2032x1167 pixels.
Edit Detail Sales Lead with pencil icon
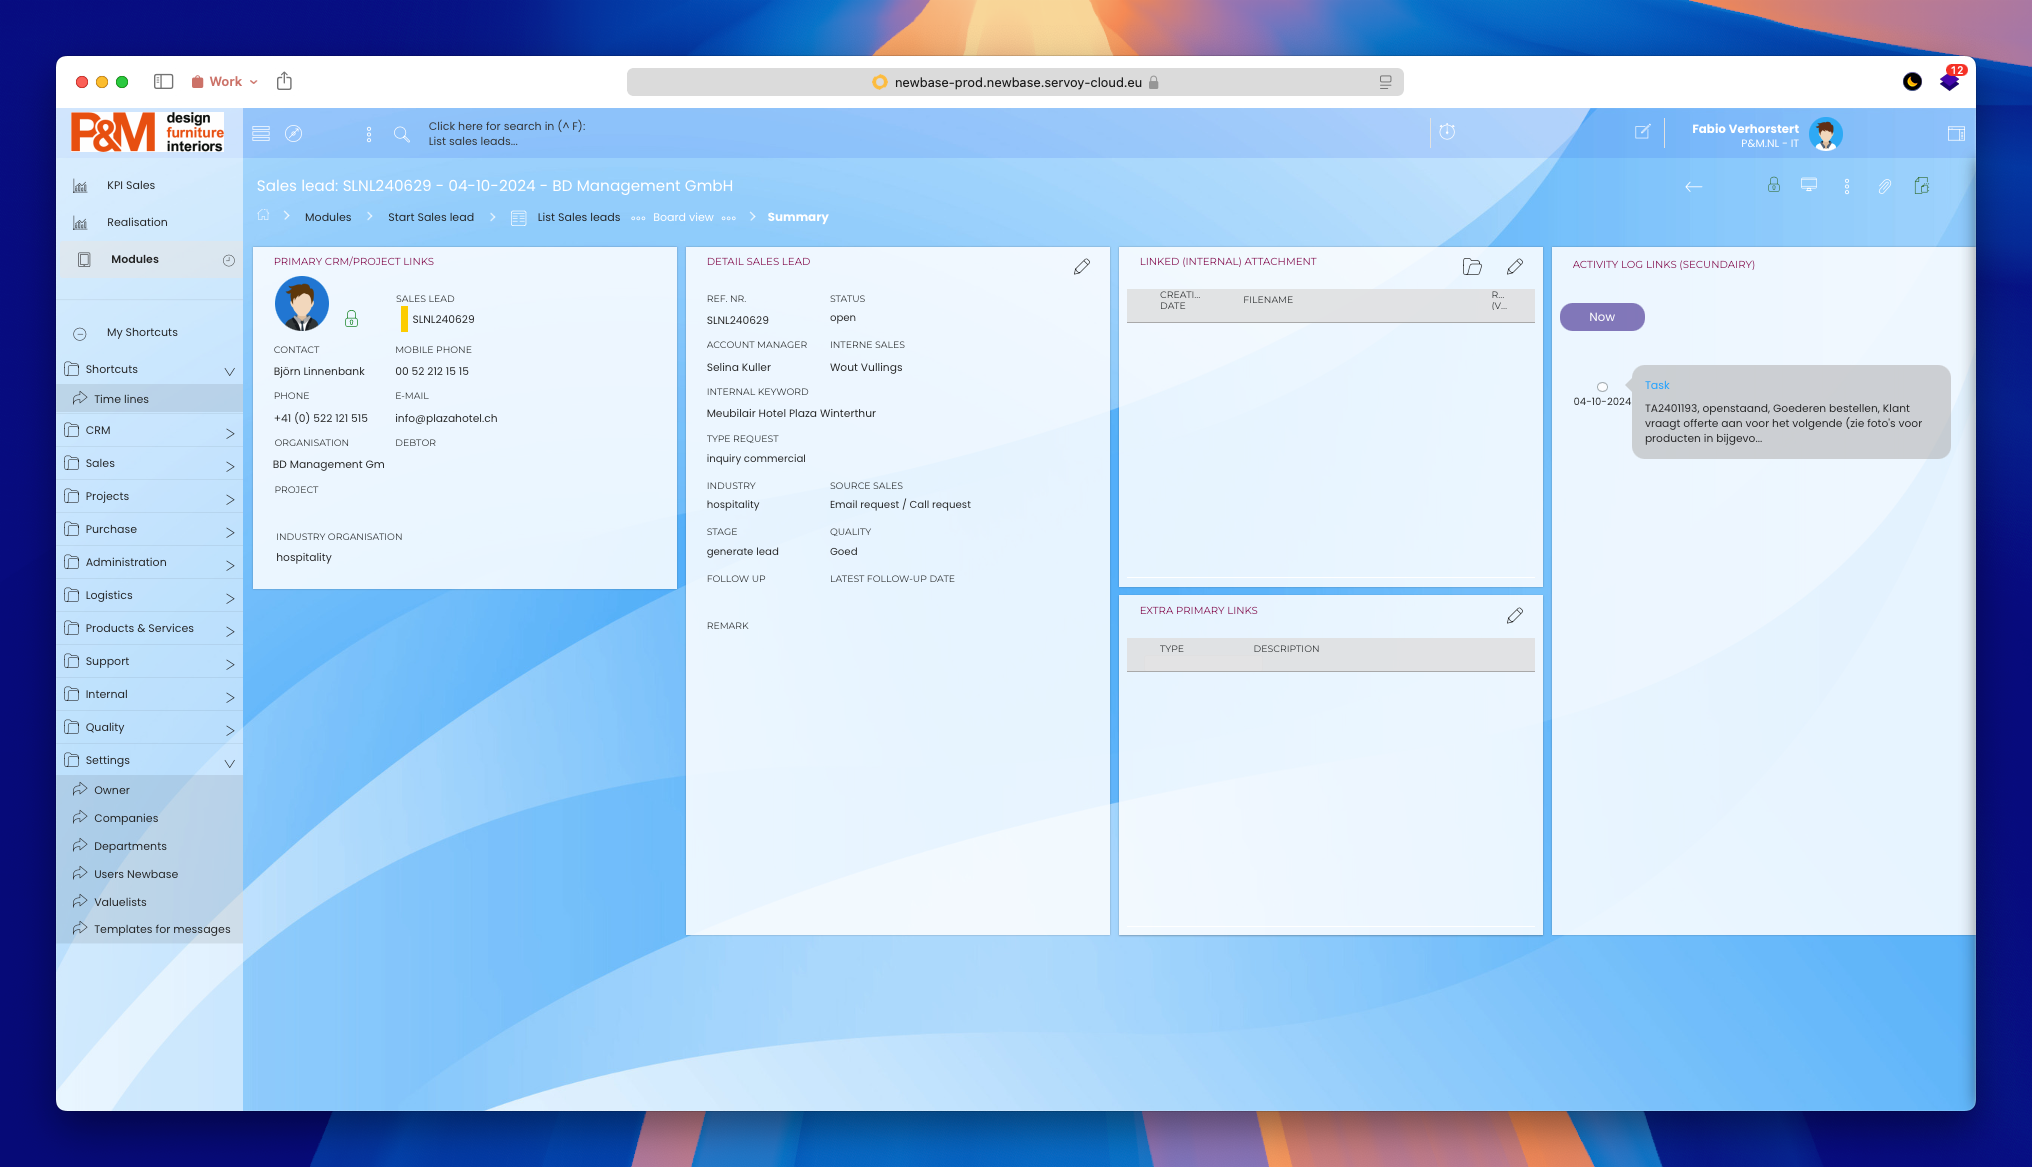click(1081, 267)
